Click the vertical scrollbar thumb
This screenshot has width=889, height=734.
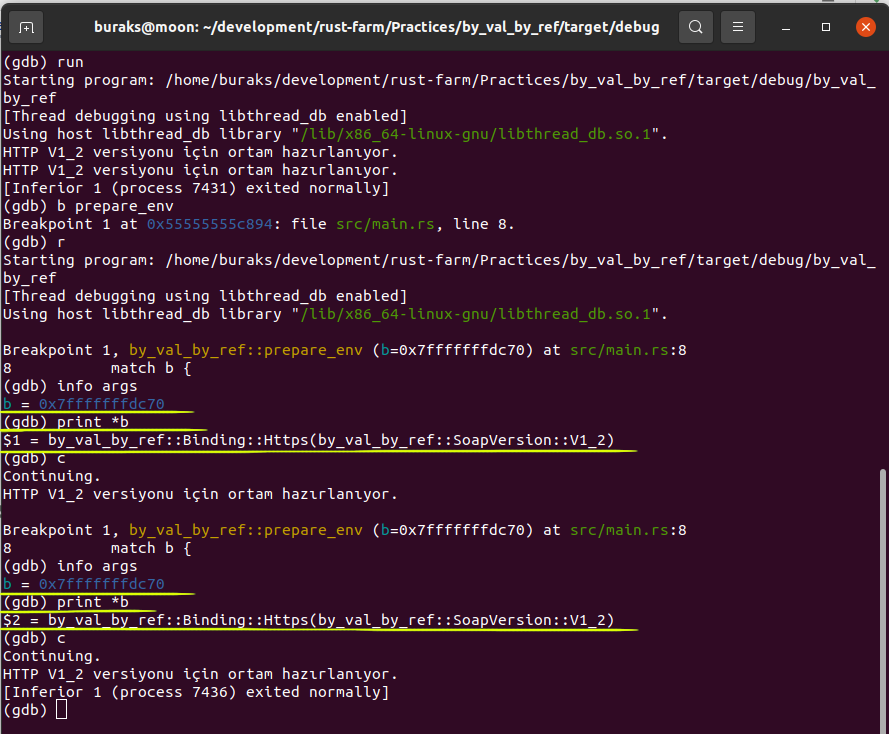click(x=882, y=598)
